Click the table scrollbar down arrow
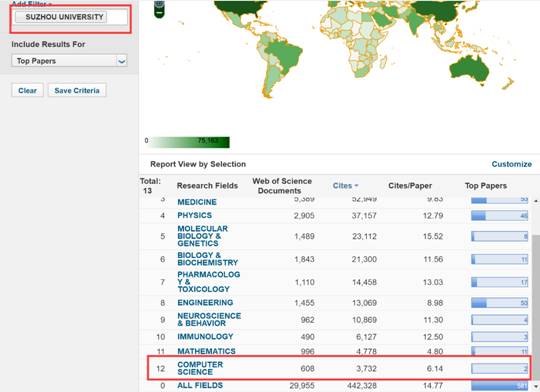Viewport: 540px width, 392px height. tap(536, 386)
